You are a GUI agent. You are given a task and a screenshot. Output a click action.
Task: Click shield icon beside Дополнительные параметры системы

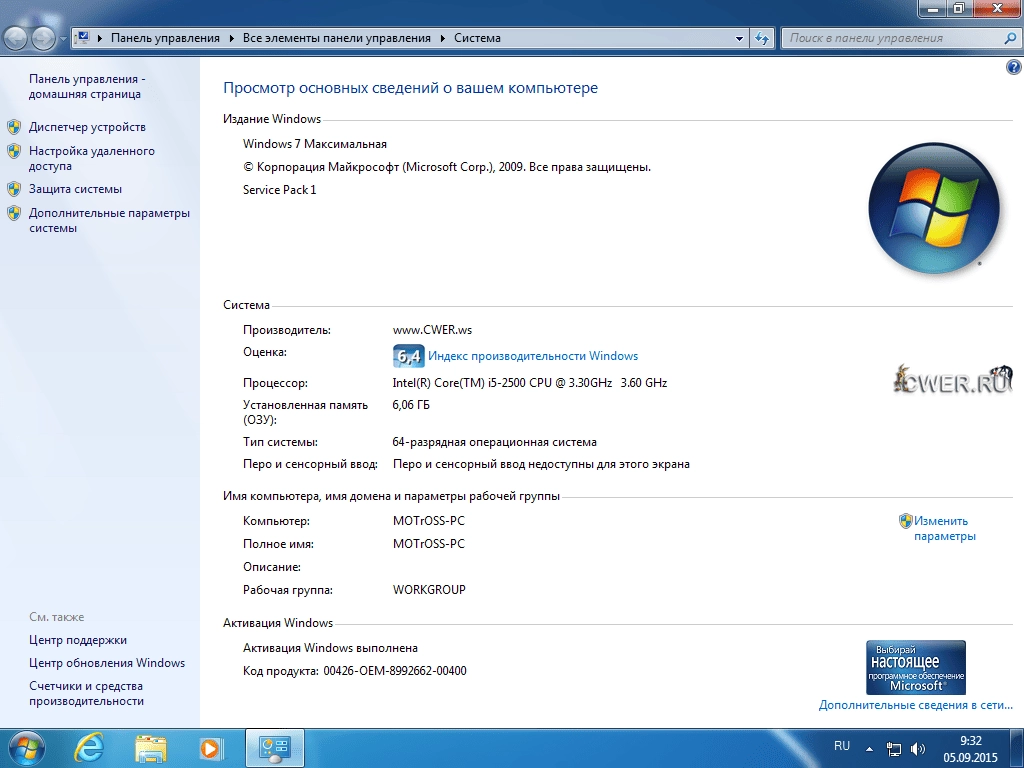[x=14, y=213]
